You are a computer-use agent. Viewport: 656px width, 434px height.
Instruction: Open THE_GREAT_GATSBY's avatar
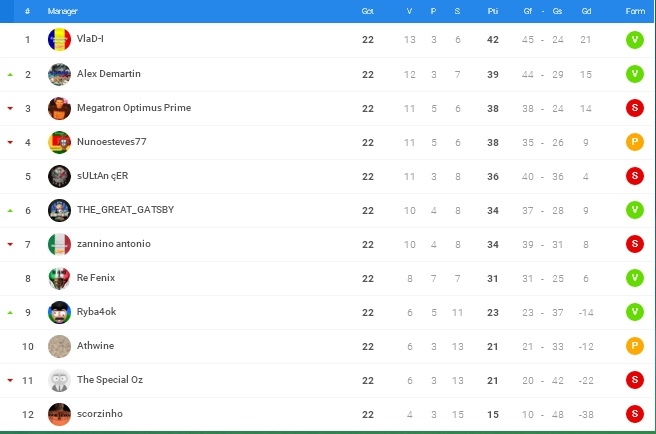[59, 210]
